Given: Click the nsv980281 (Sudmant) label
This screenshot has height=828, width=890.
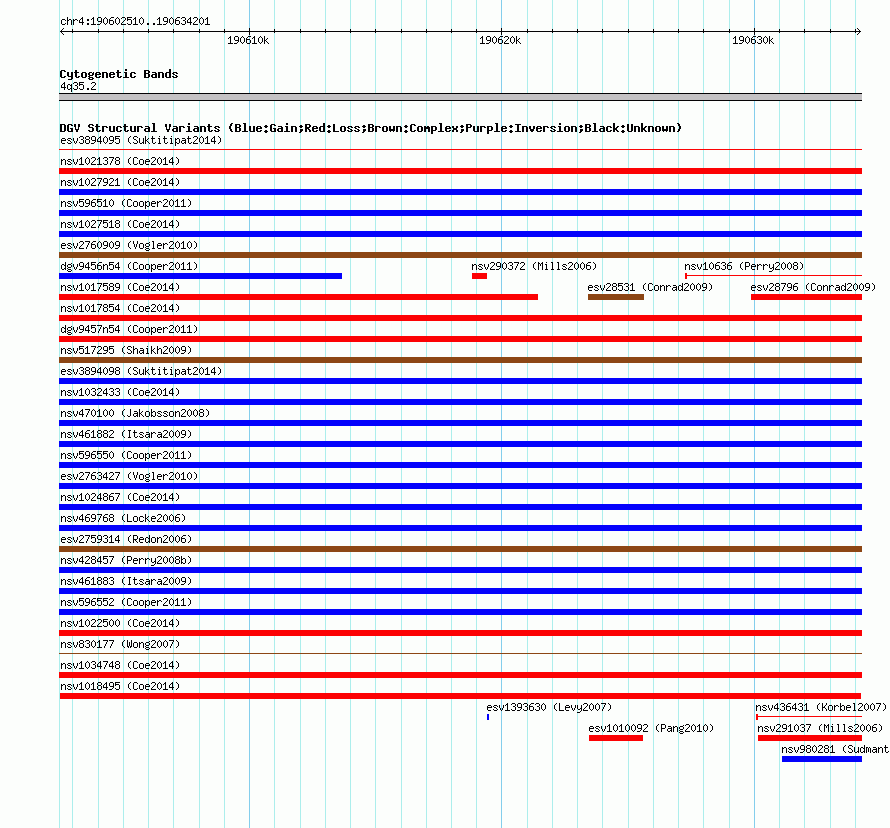Looking at the screenshot, I should tap(835, 749).
